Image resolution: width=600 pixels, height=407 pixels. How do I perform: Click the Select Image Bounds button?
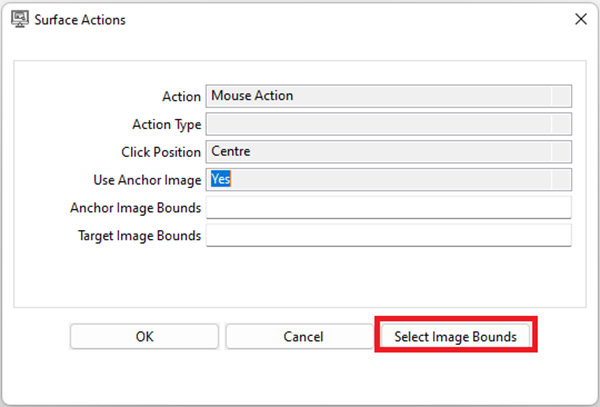pyautogui.click(x=455, y=337)
